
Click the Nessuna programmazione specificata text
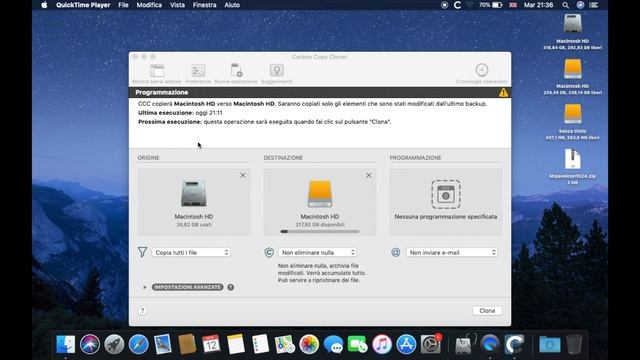pos(446,217)
